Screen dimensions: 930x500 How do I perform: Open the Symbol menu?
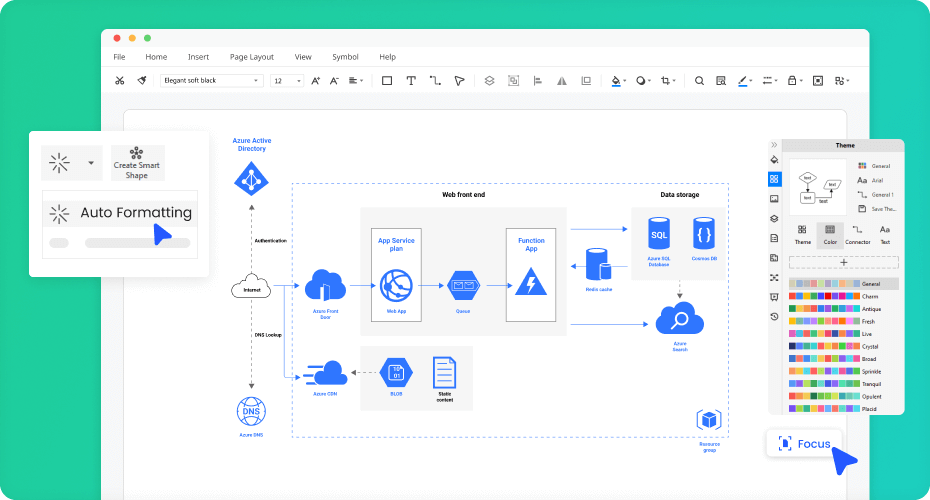(345, 57)
